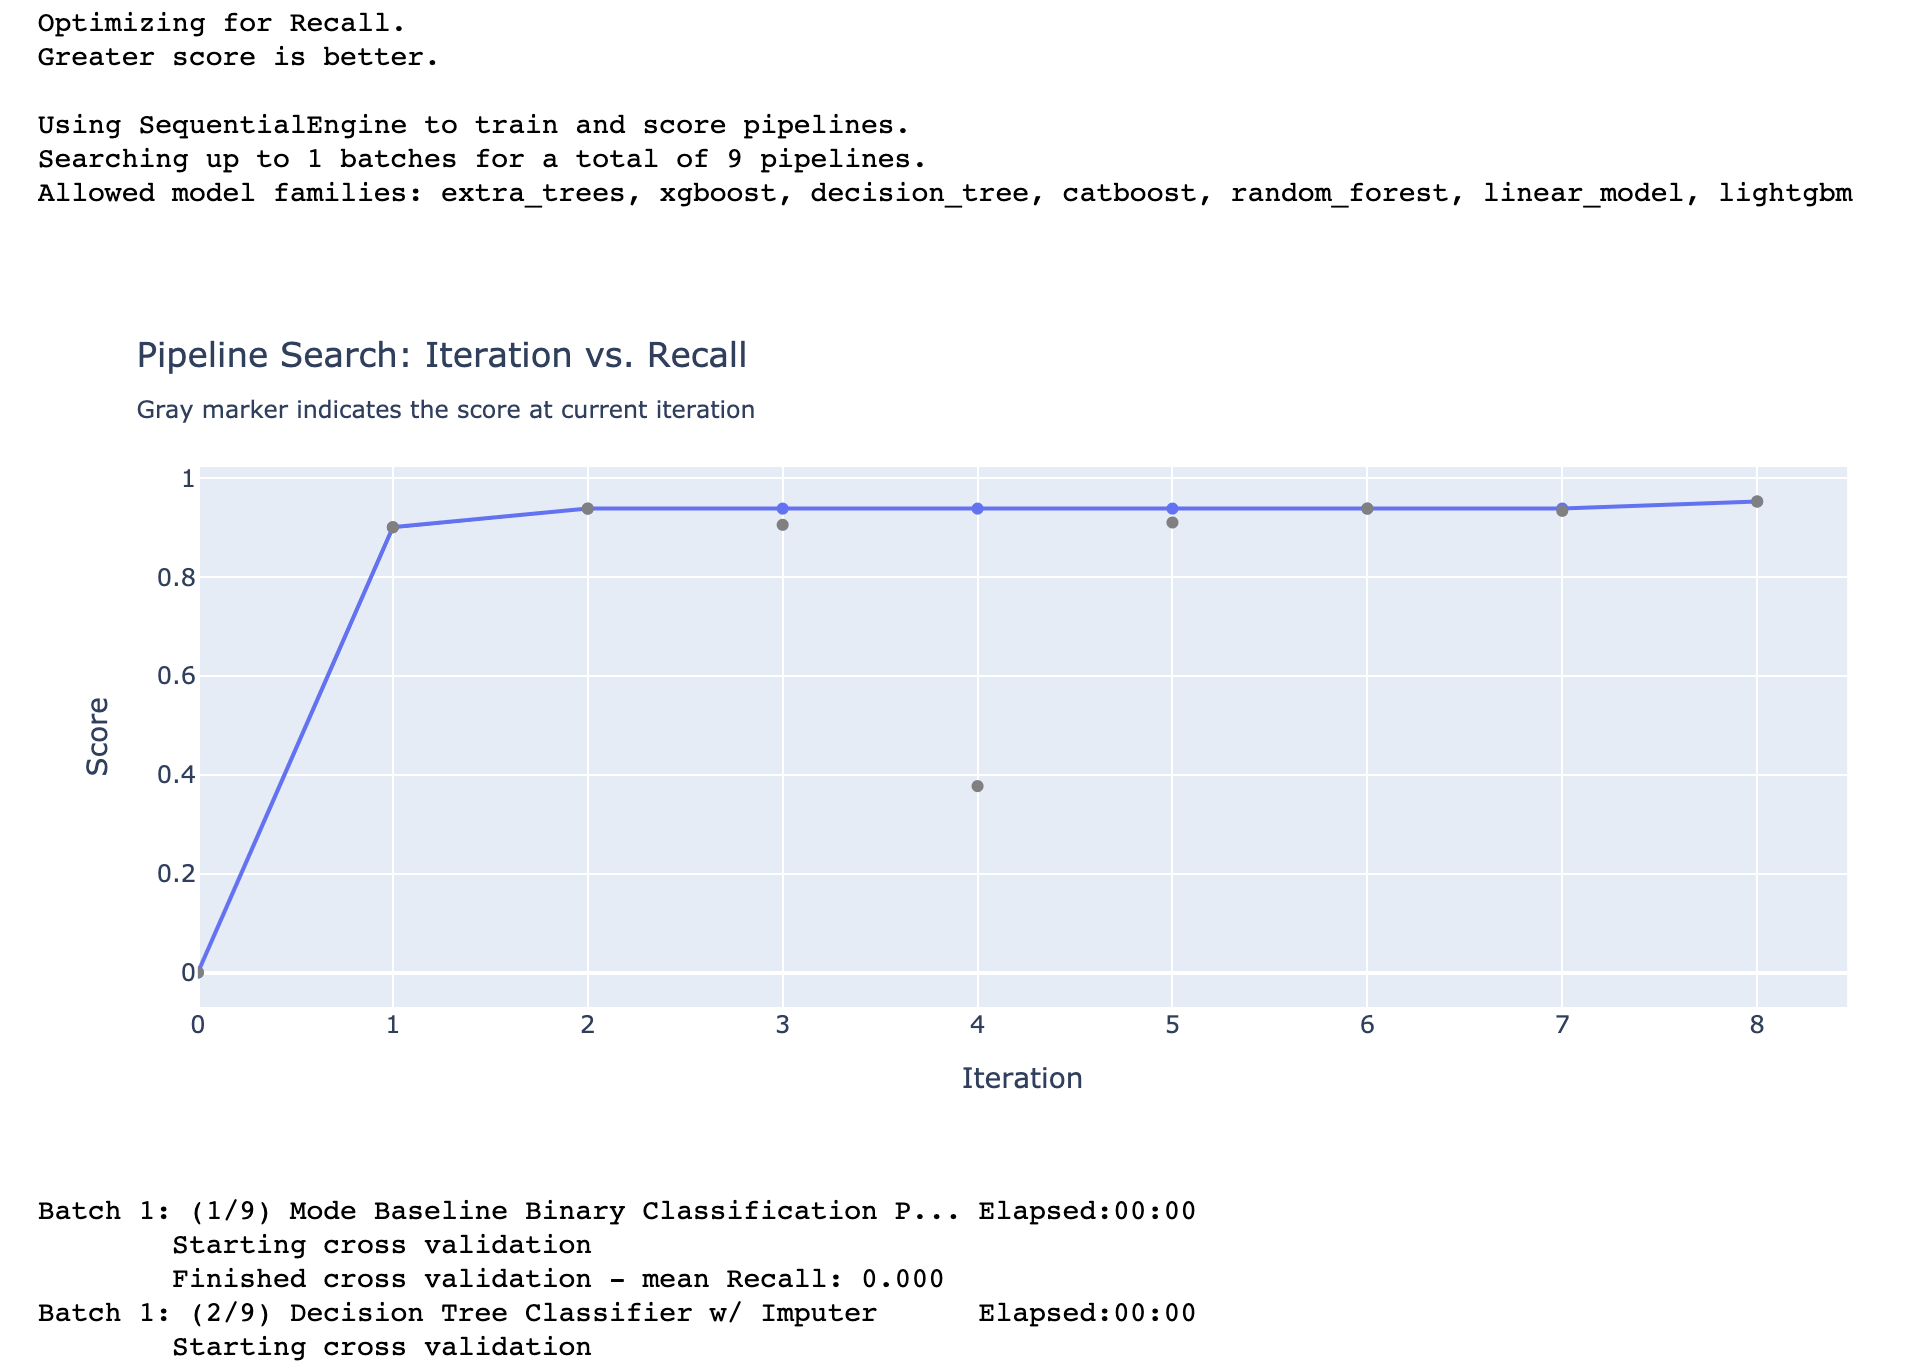Click the Decision Tree Classifier w/ Imputer log line
1914x1368 pixels.
coord(617,1313)
